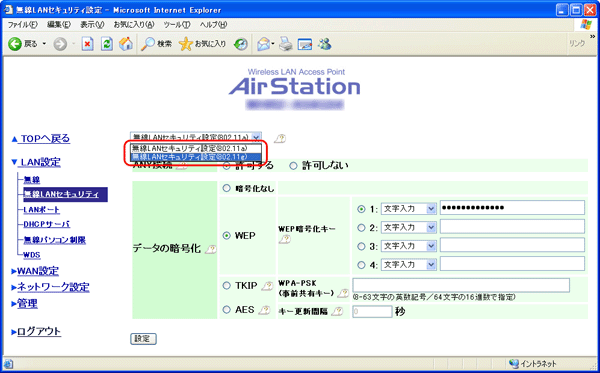Select the 許可する radio button
Image resolution: width=600 pixels, height=373 pixels.
(x=227, y=166)
